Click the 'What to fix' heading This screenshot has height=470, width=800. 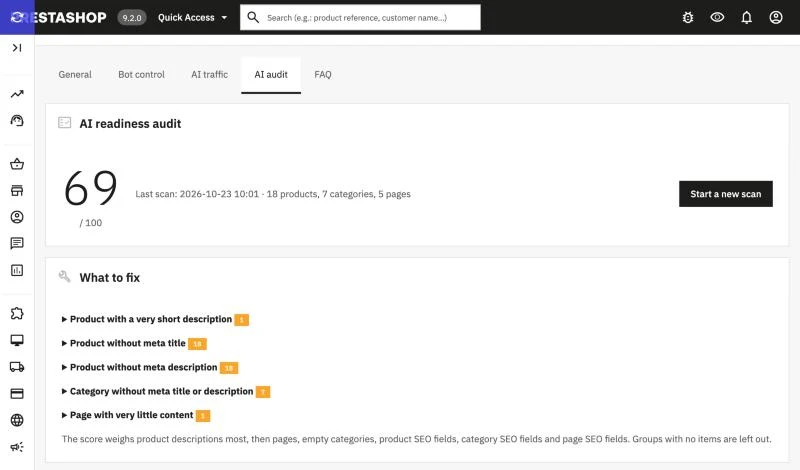pos(110,278)
